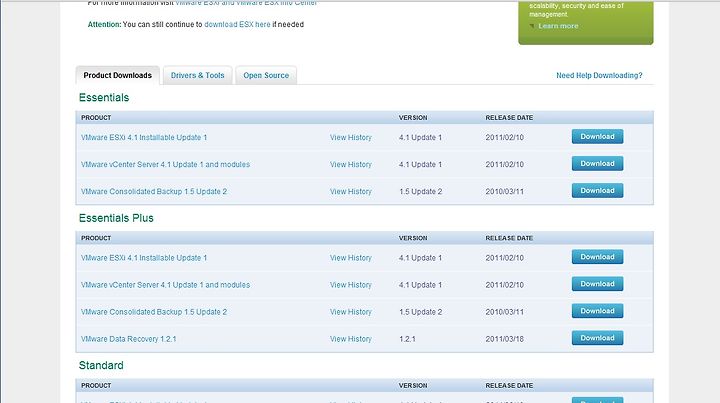This screenshot has width=720, height=403.
Task: Click PRODUCT header in Essentials table
Action: (x=96, y=118)
